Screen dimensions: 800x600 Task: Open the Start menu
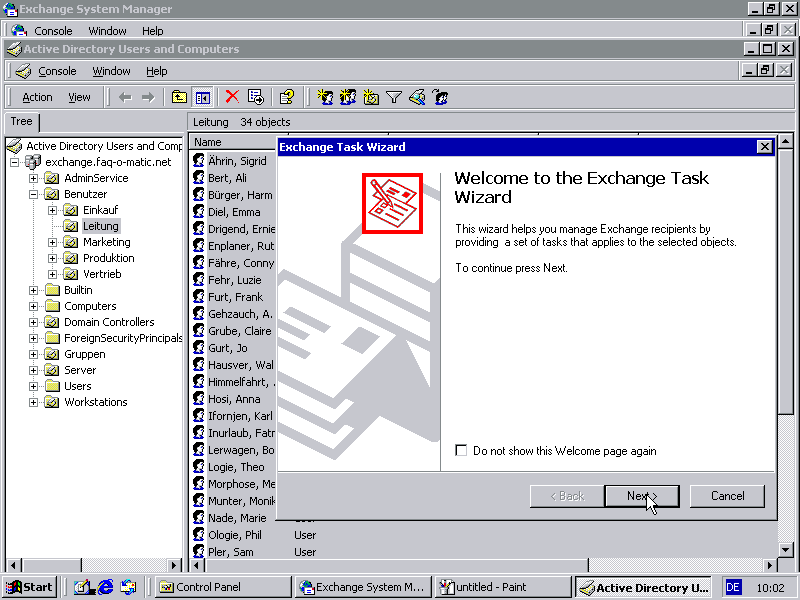click(30, 587)
